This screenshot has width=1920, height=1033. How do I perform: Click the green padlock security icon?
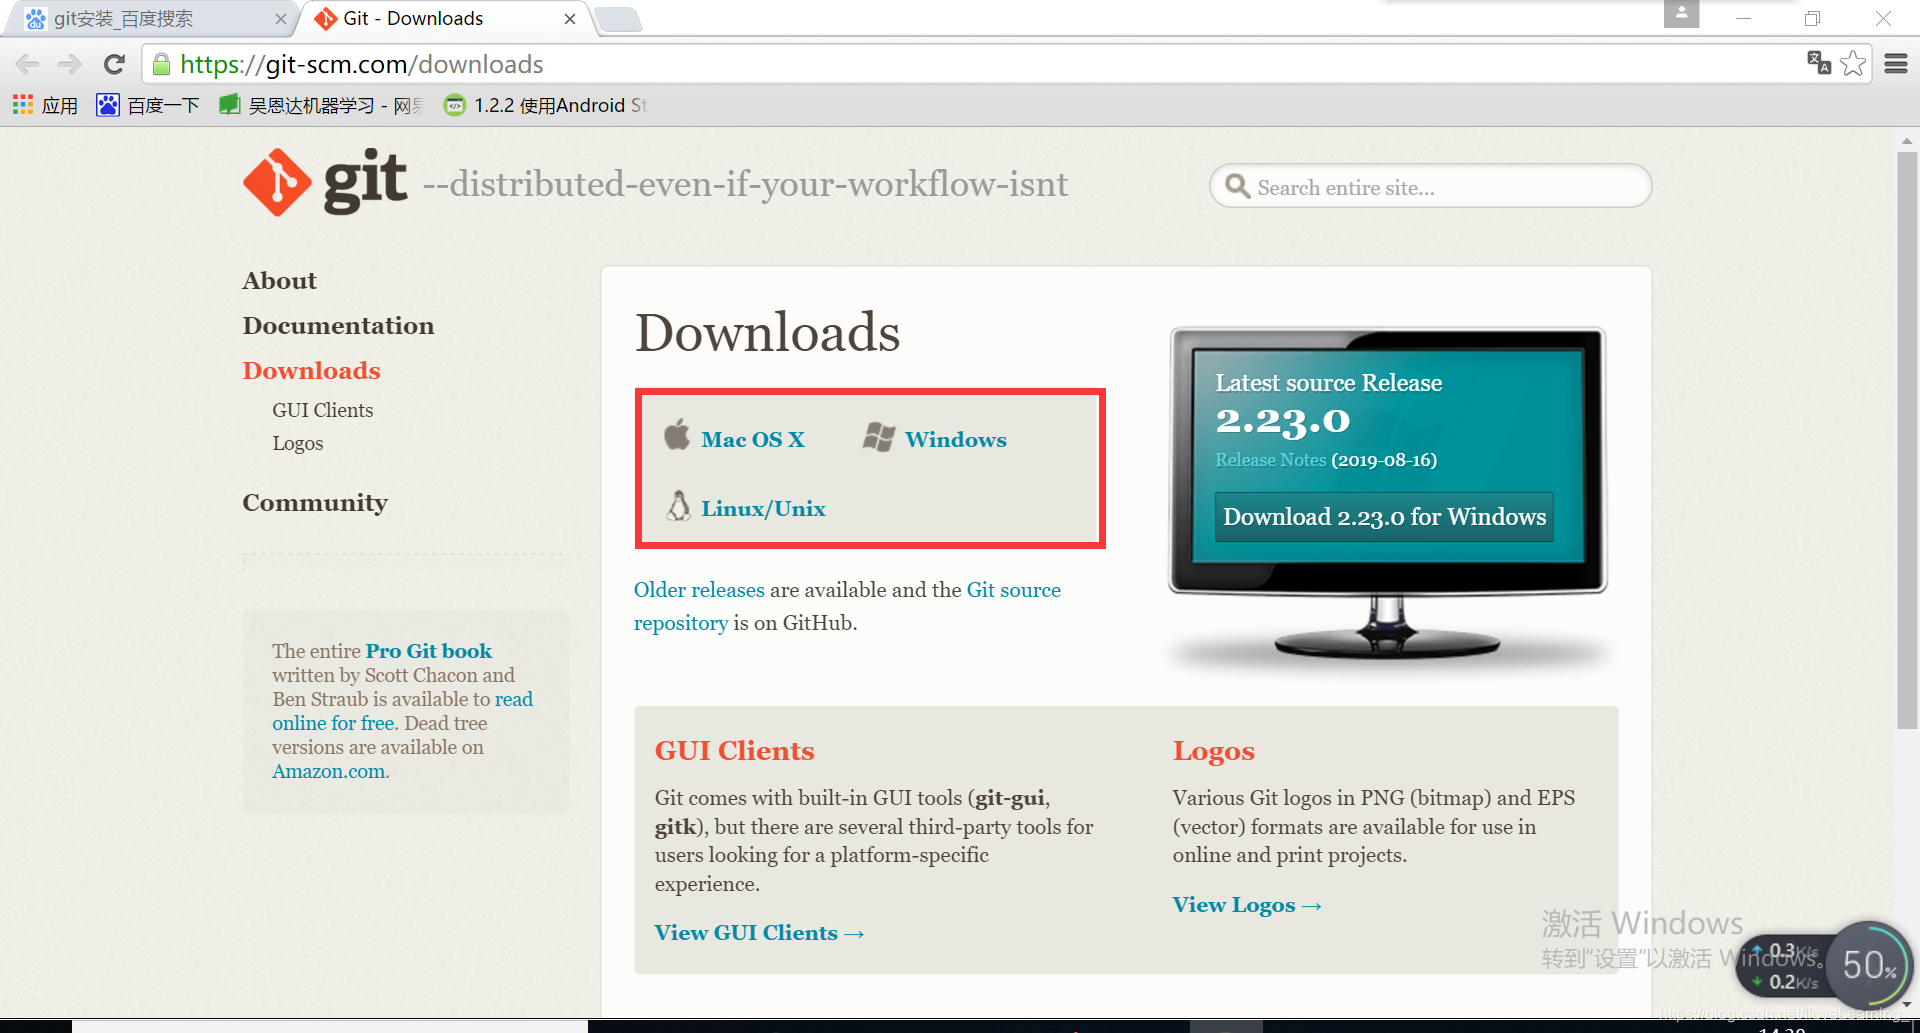[161, 65]
